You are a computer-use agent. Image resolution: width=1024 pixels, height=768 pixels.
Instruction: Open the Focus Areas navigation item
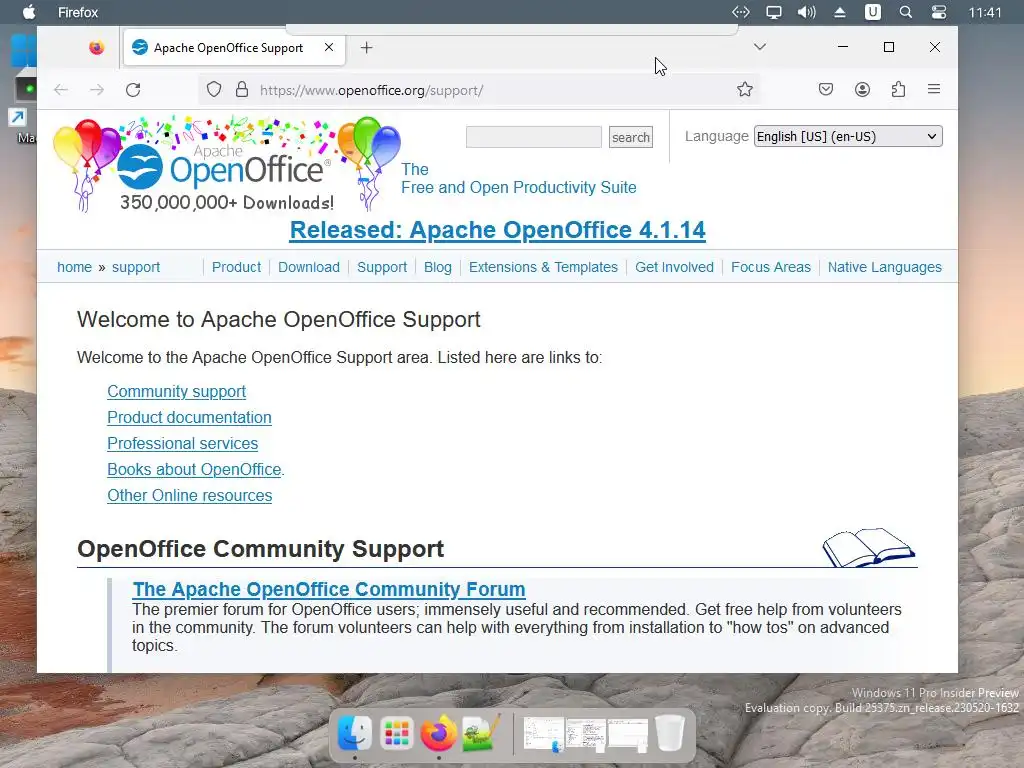coord(771,267)
